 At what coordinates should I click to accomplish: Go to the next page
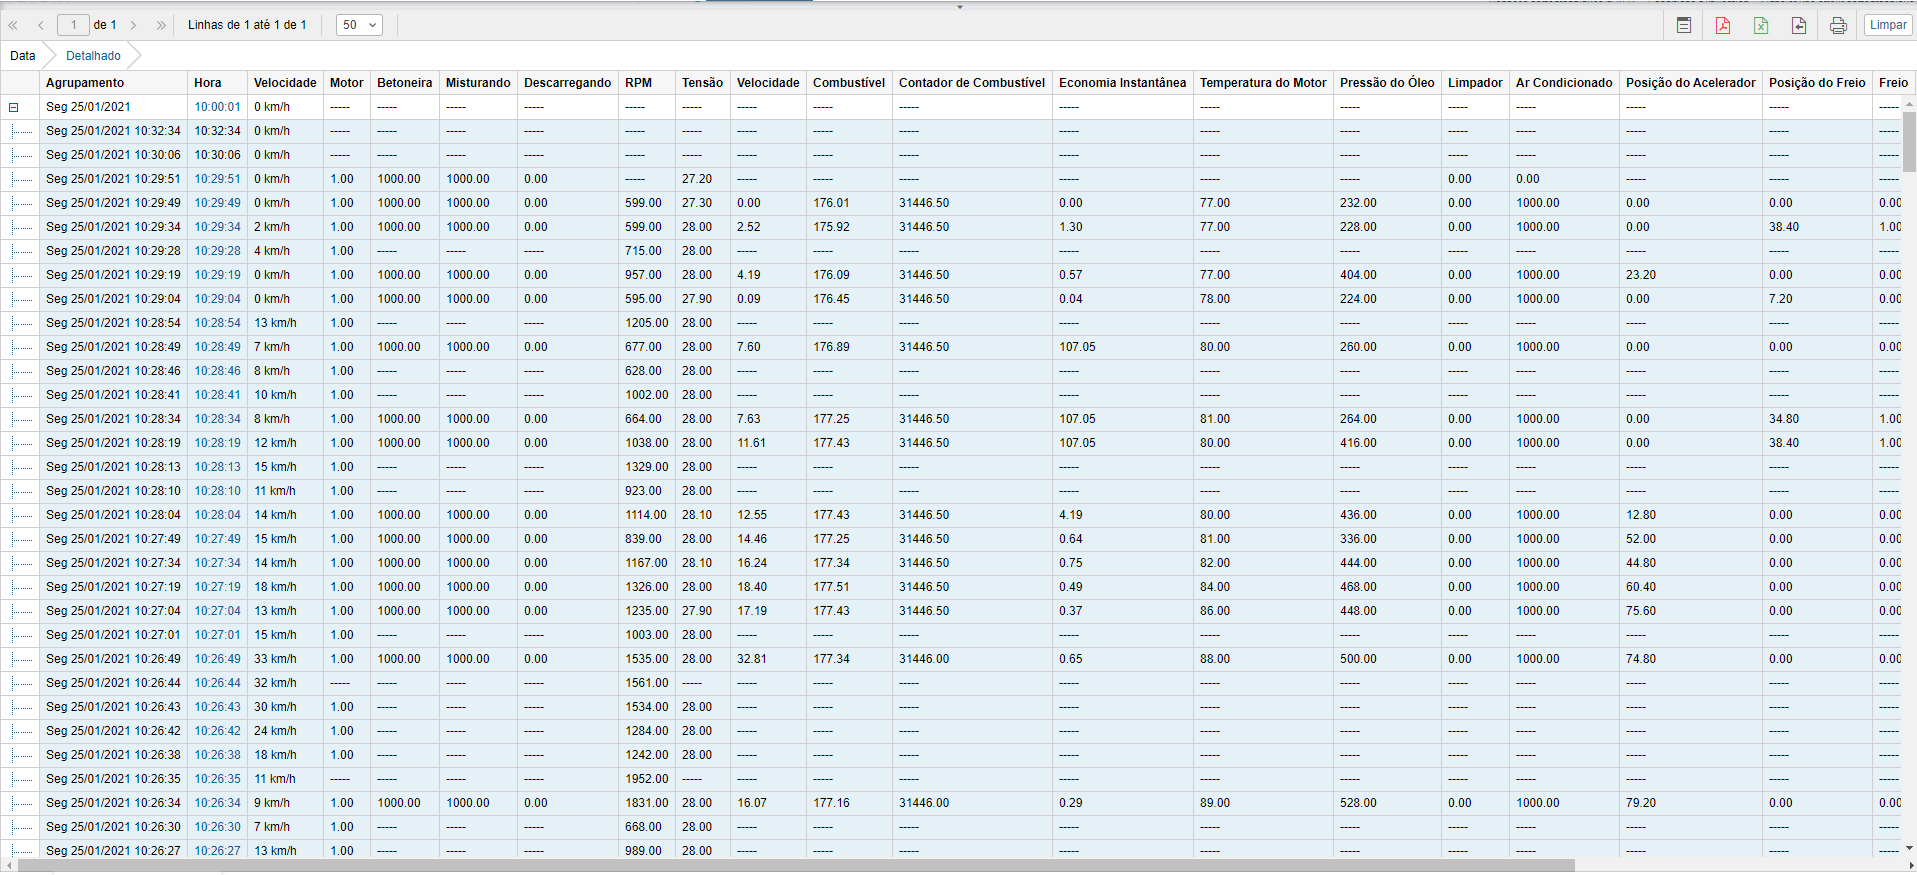click(x=134, y=25)
